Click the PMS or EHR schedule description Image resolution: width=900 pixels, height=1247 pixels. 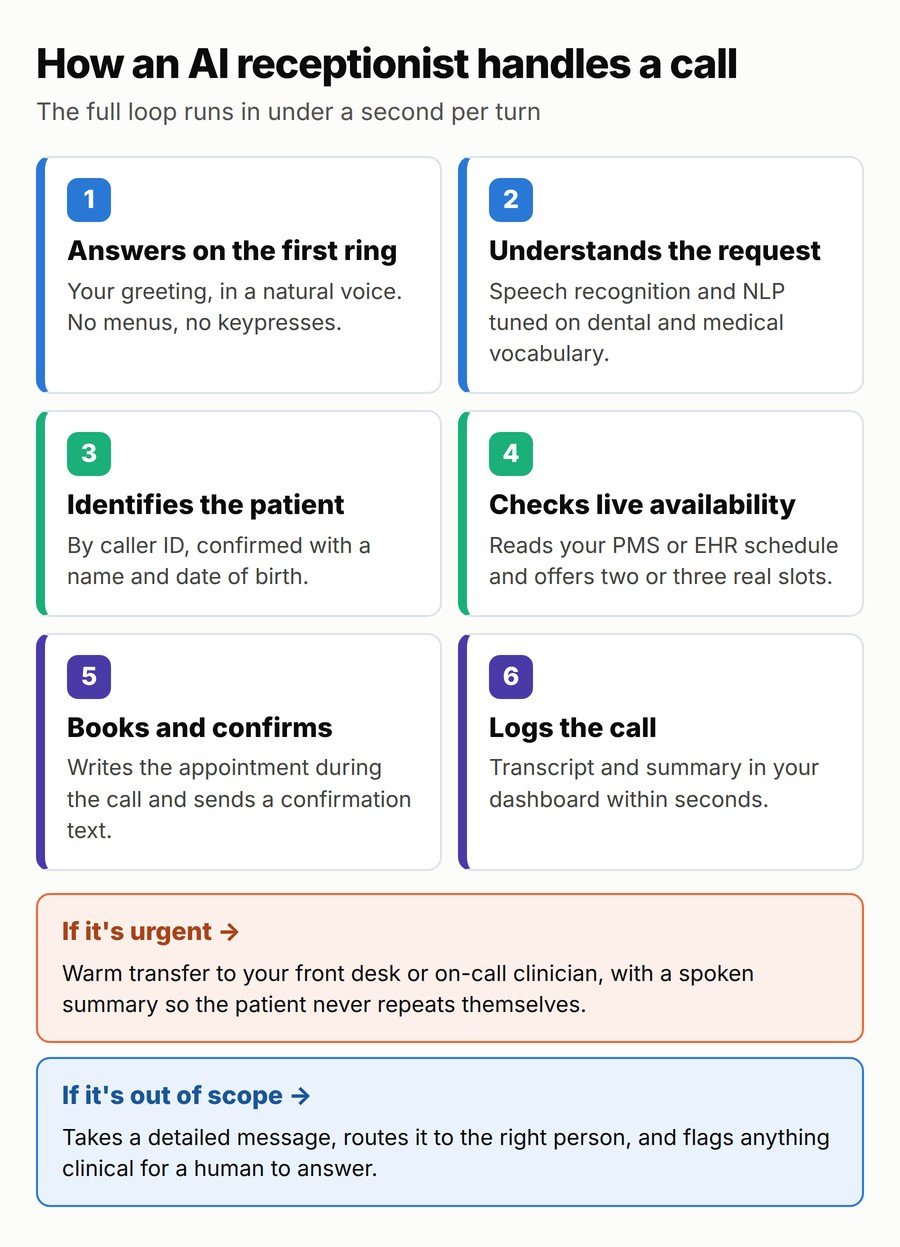point(664,561)
